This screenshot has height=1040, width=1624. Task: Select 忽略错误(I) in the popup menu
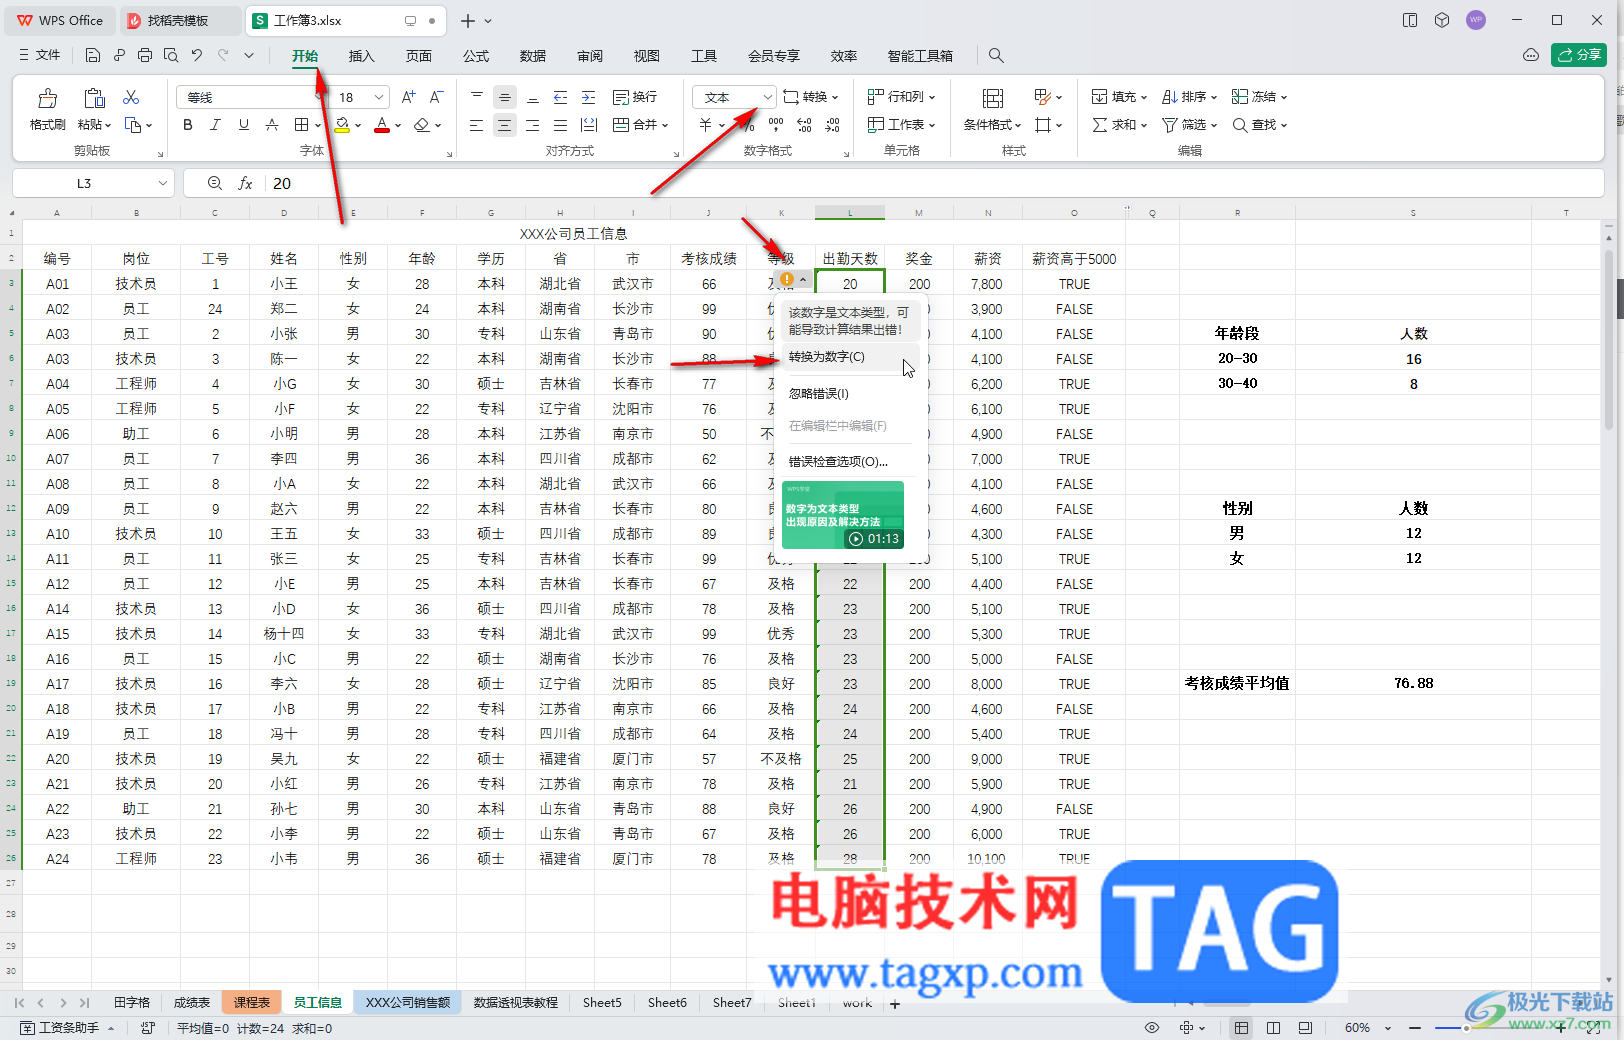[x=848, y=394]
